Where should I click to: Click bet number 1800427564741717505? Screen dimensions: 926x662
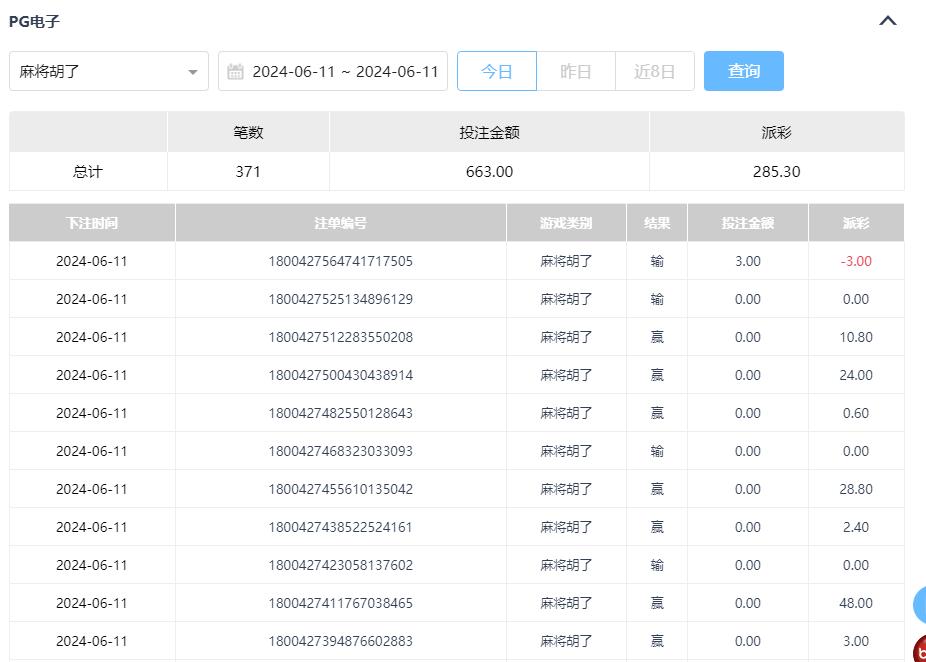coord(340,261)
